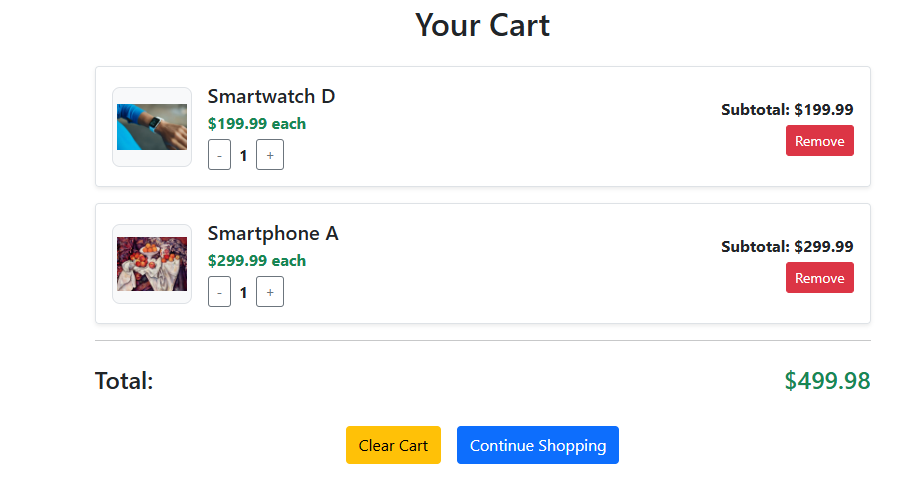Select the Smartwatch D quantity number

[x=244, y=155]
